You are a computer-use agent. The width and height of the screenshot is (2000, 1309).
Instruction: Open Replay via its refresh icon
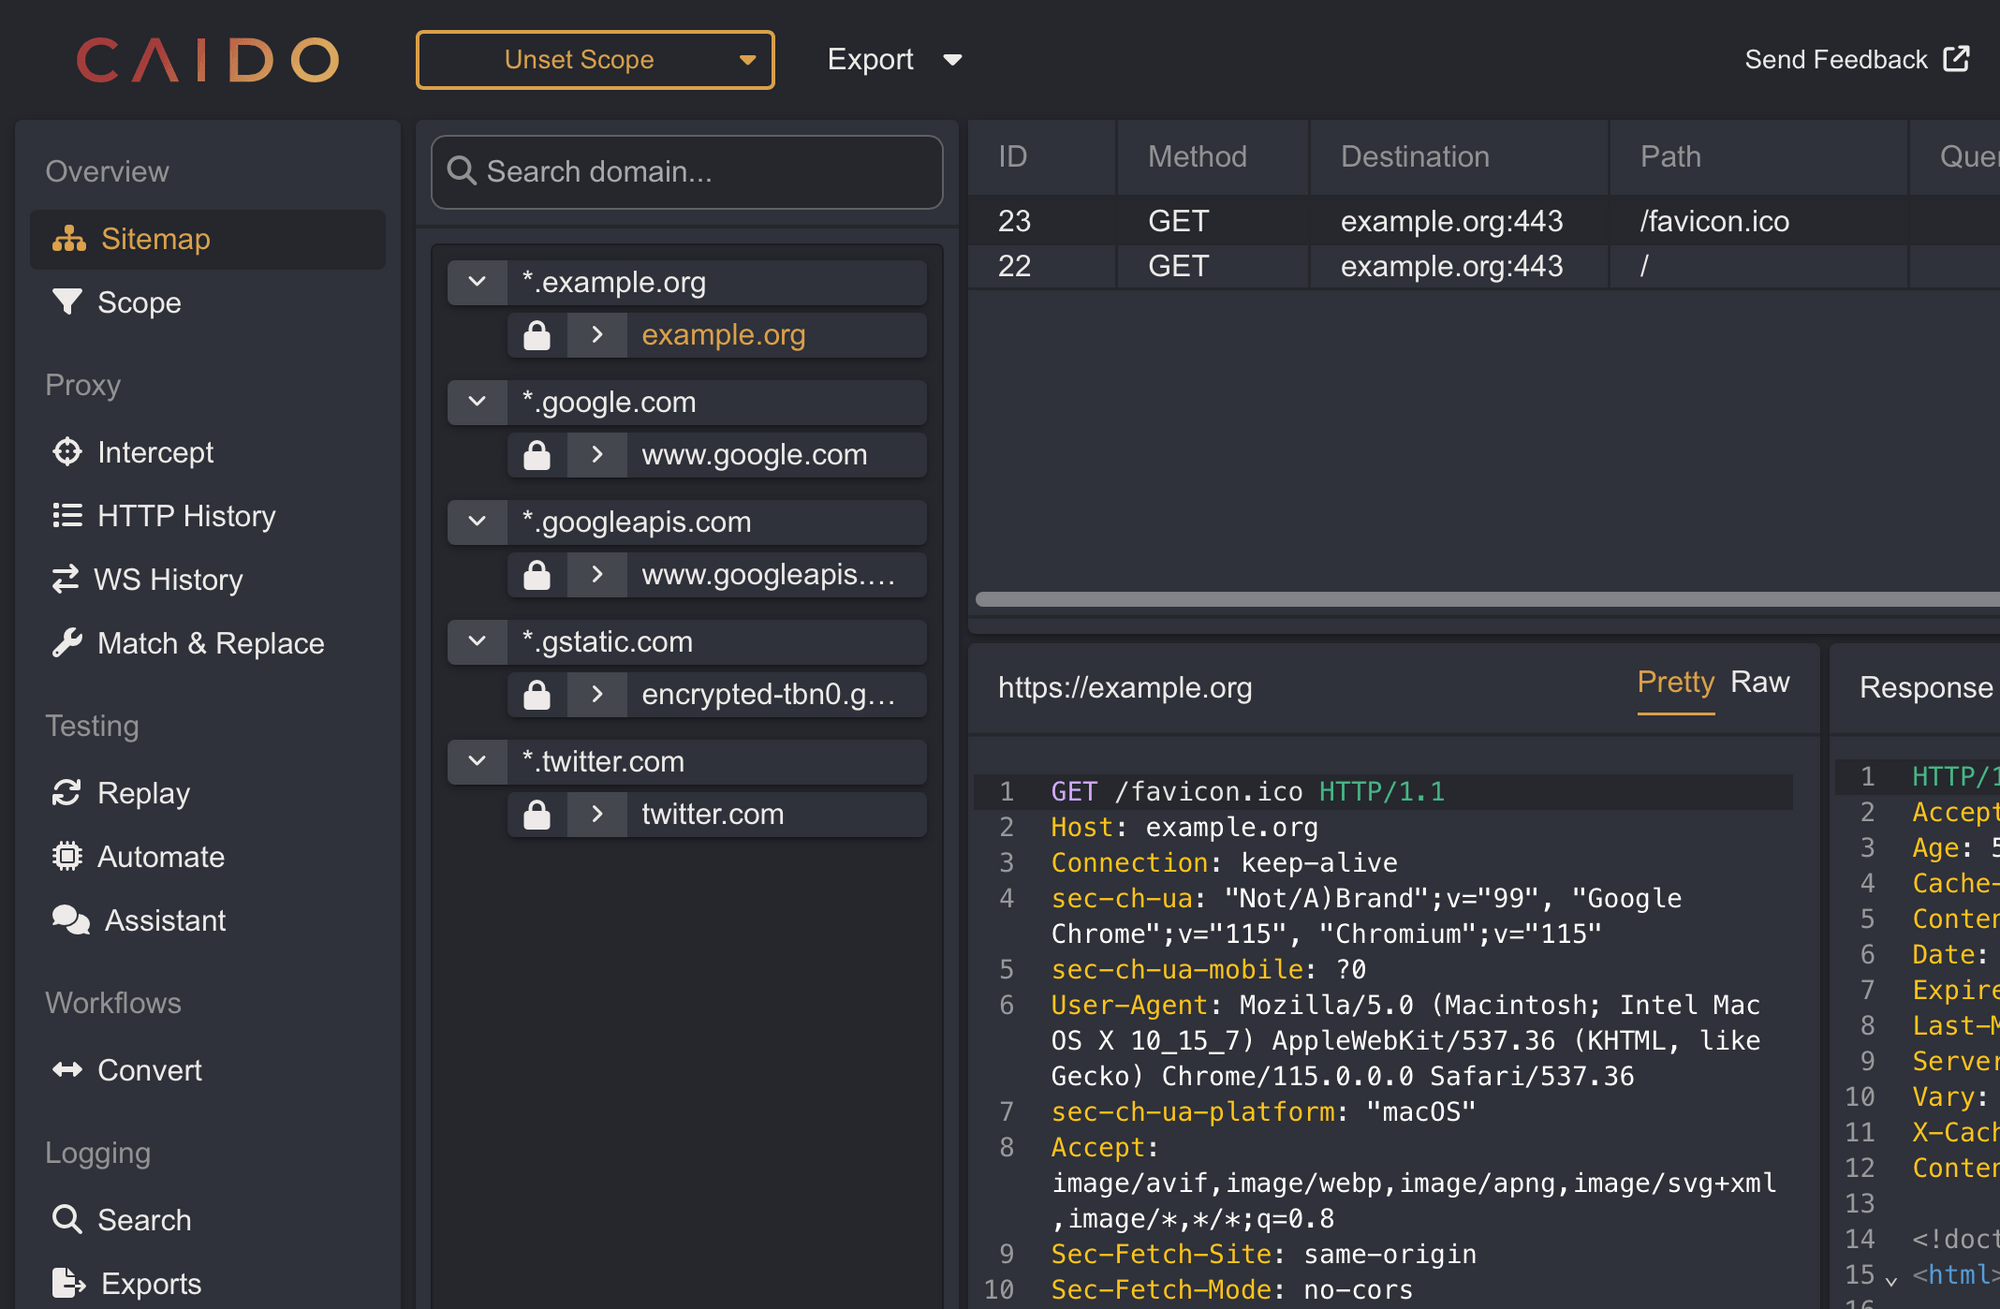click(67, 793)
